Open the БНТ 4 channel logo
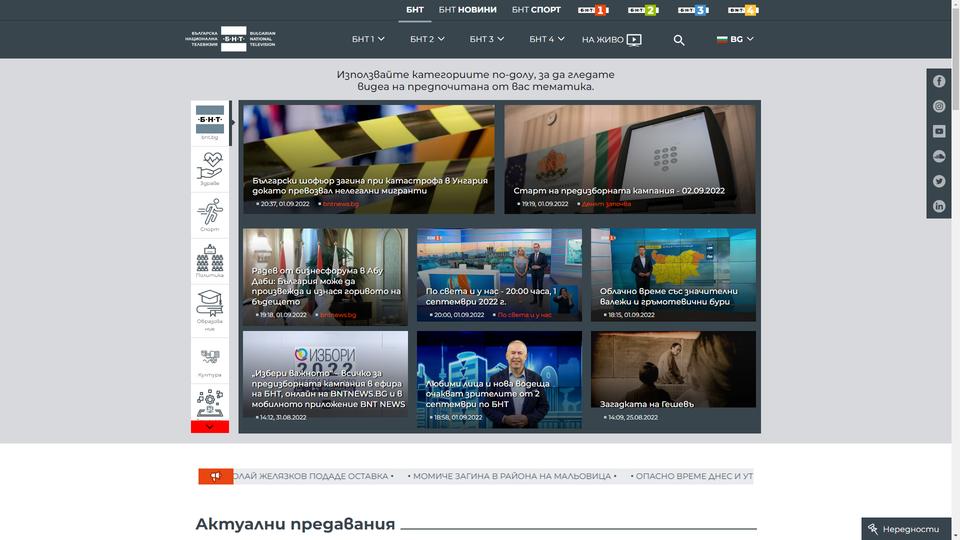This screenshot has width=960, height=540. [x=743, y=10]
